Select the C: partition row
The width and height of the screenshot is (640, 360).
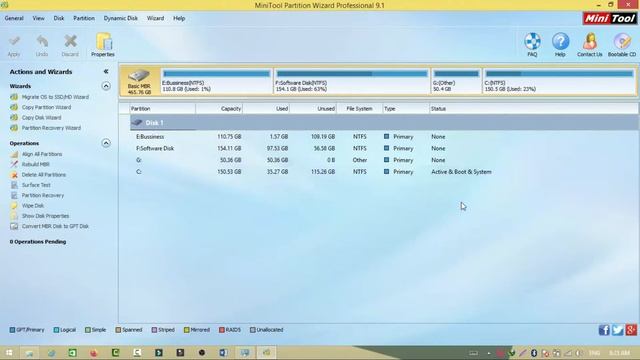pos(384,172)
